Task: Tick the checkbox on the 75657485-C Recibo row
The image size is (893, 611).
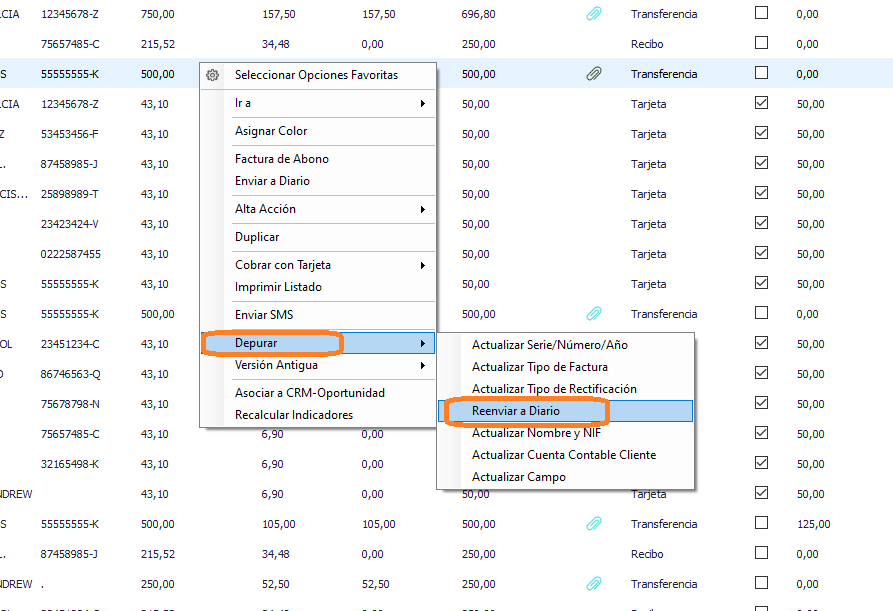Action: 761,44
